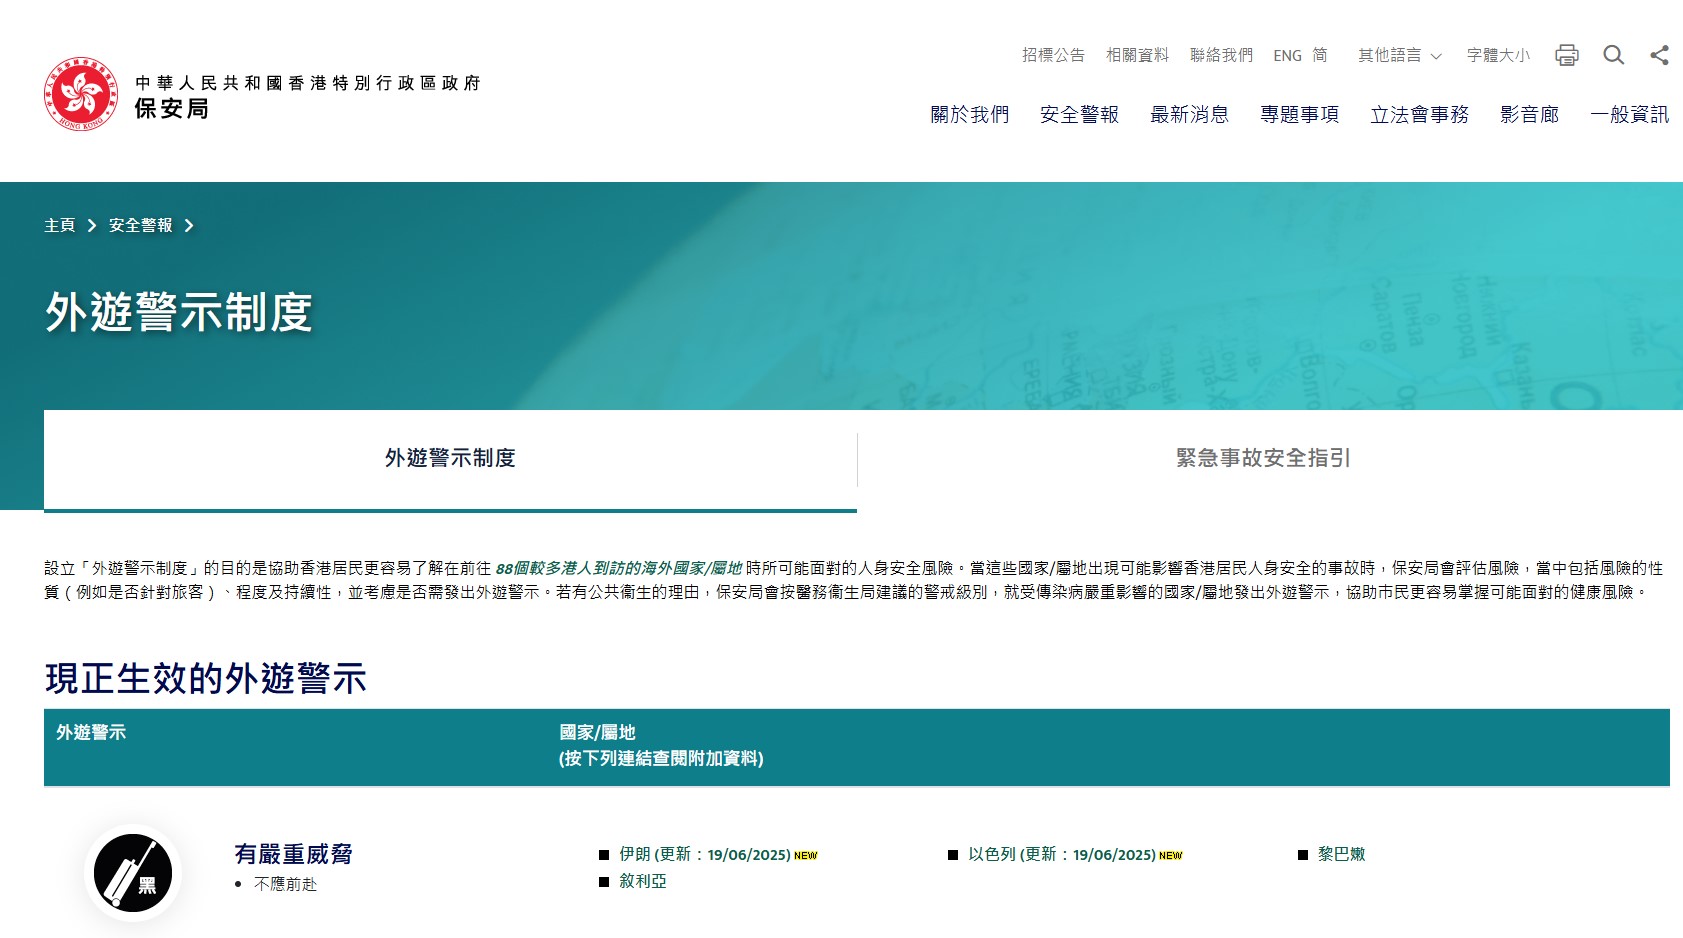Viewport: 1683px width, 938px height.
Task: Switch language to ENG
Action: tap(1287, 56)
